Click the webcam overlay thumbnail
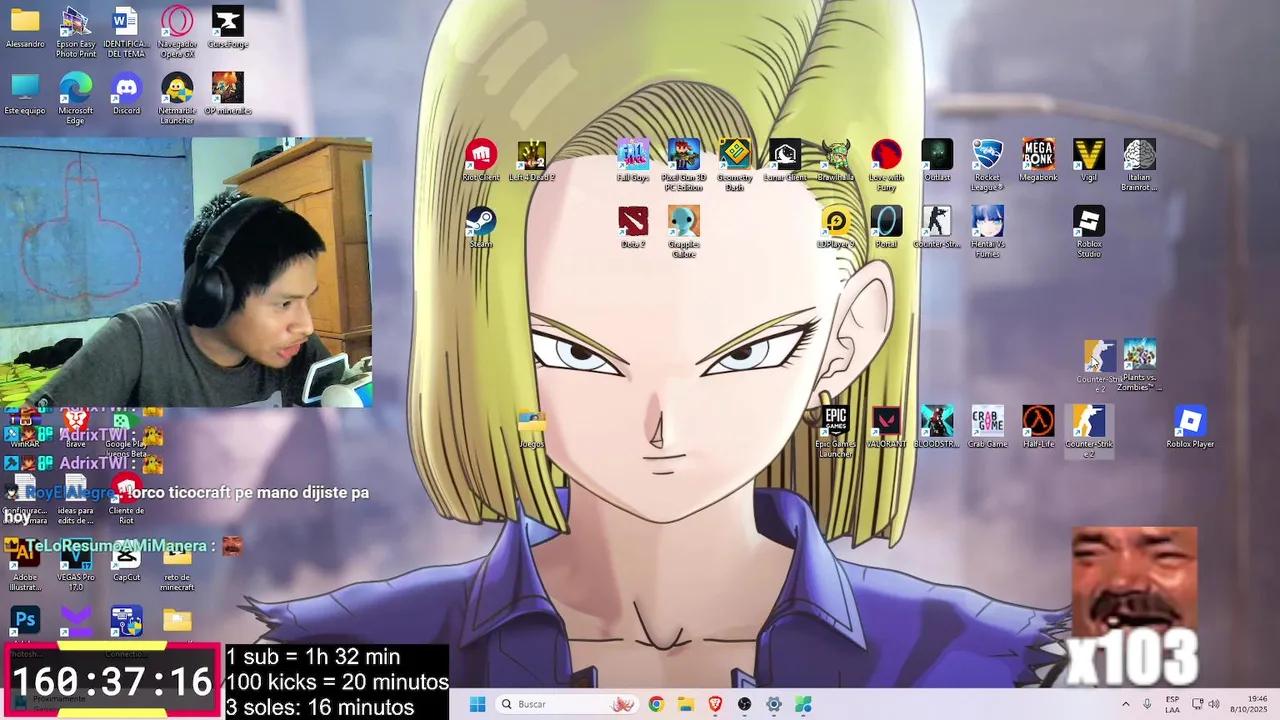The height and width of the screenshot is (720, 1280). [x=186, y=272]
